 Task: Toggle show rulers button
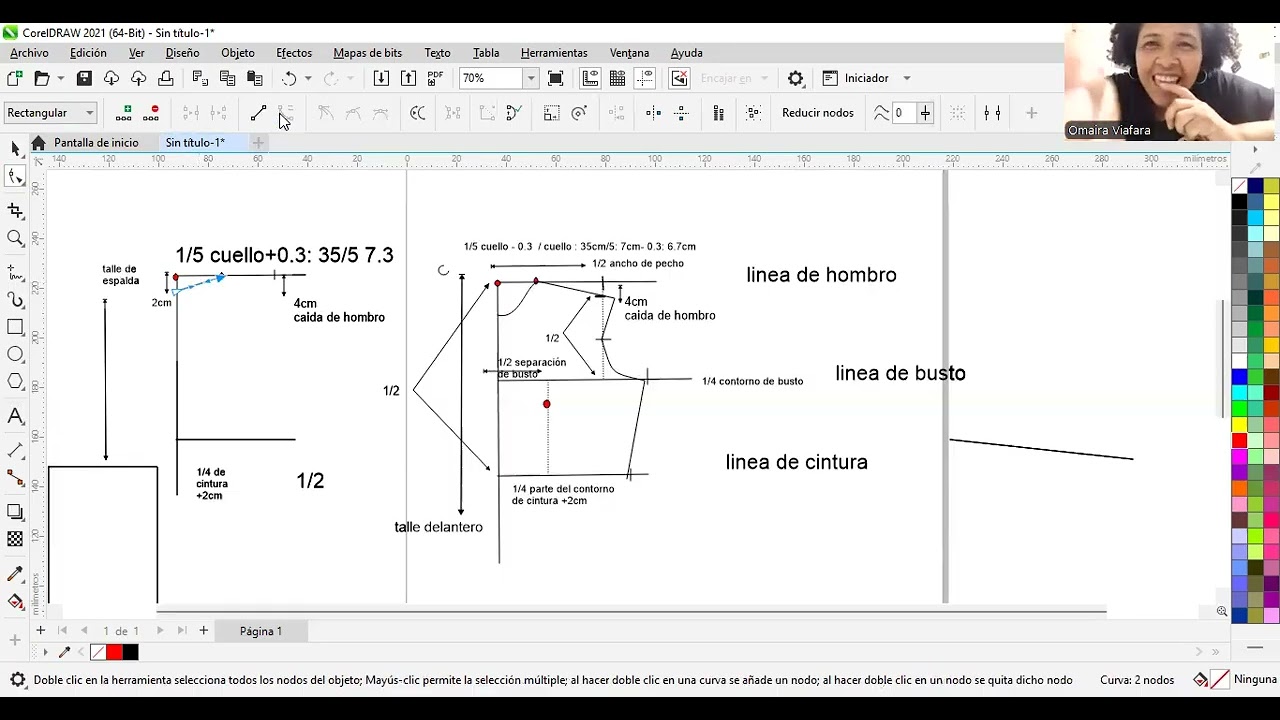click(x=590, y=78)
